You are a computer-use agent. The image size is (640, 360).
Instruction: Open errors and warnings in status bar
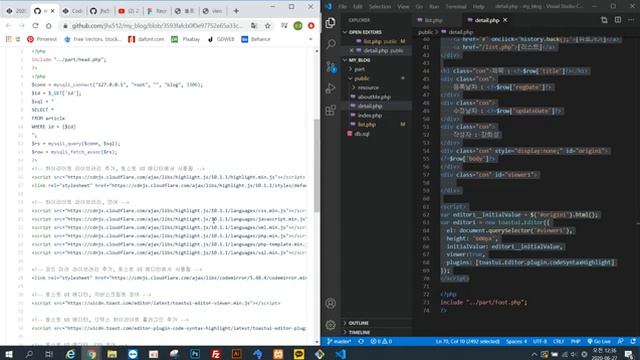(381, 341)
